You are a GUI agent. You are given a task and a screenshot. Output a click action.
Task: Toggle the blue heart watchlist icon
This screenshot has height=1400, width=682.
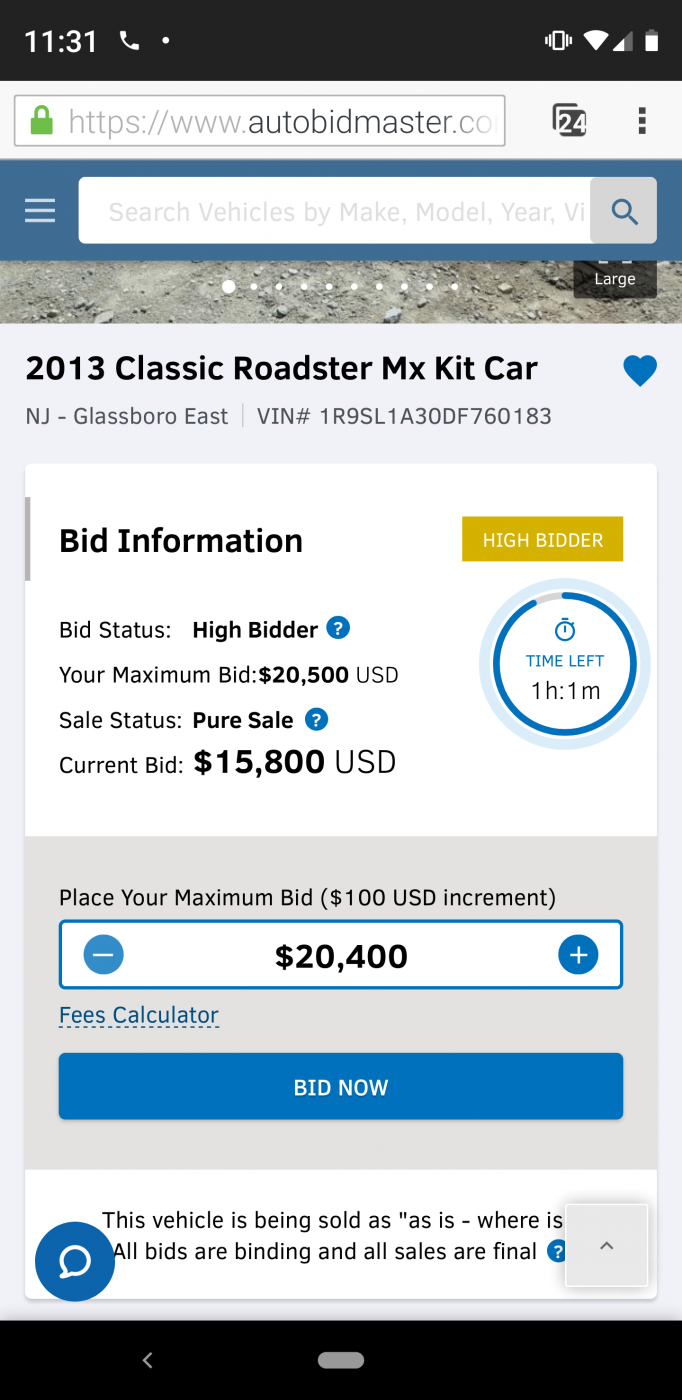(640, 371)
